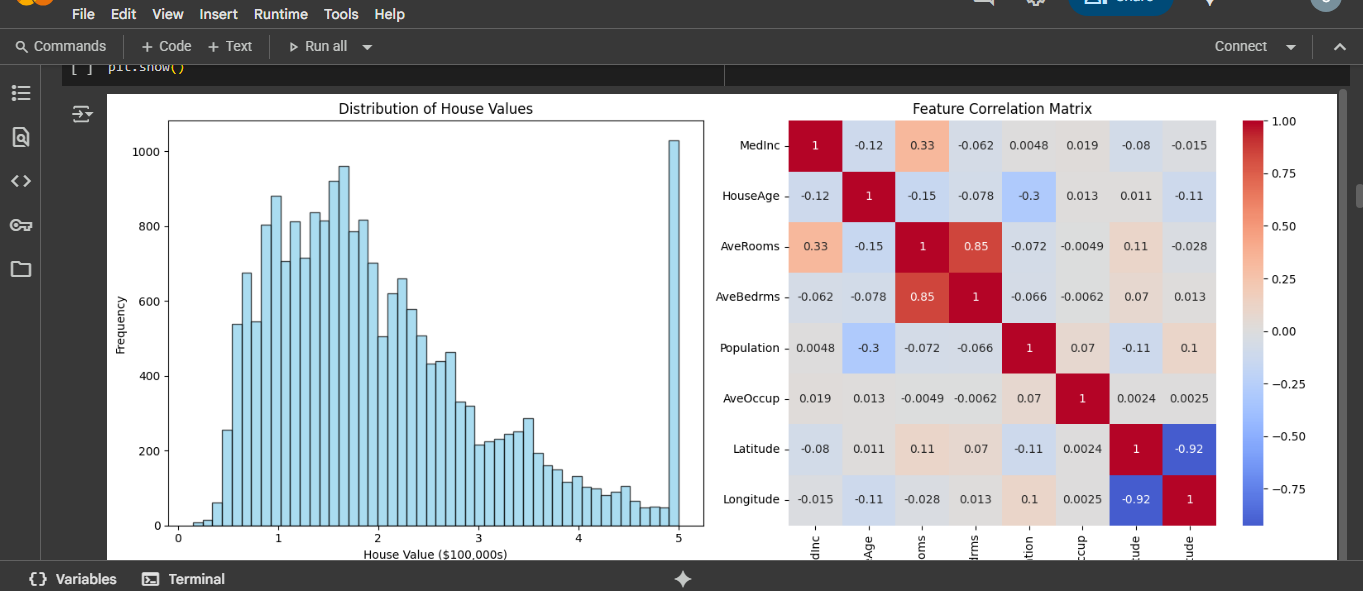Open the Tools menu
Viewport: 1363px width, 591px height.
pyautogui.click(x=341, y=14)
